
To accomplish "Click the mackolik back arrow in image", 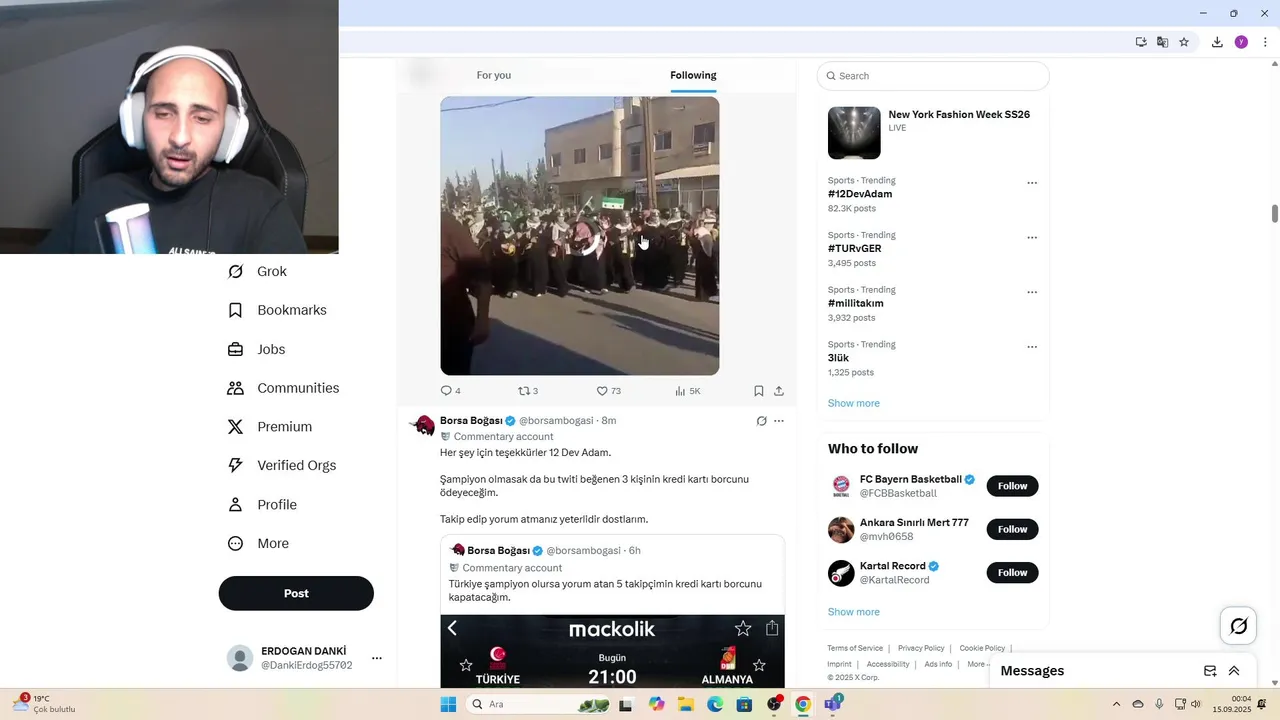I will (x=452, y=628).
